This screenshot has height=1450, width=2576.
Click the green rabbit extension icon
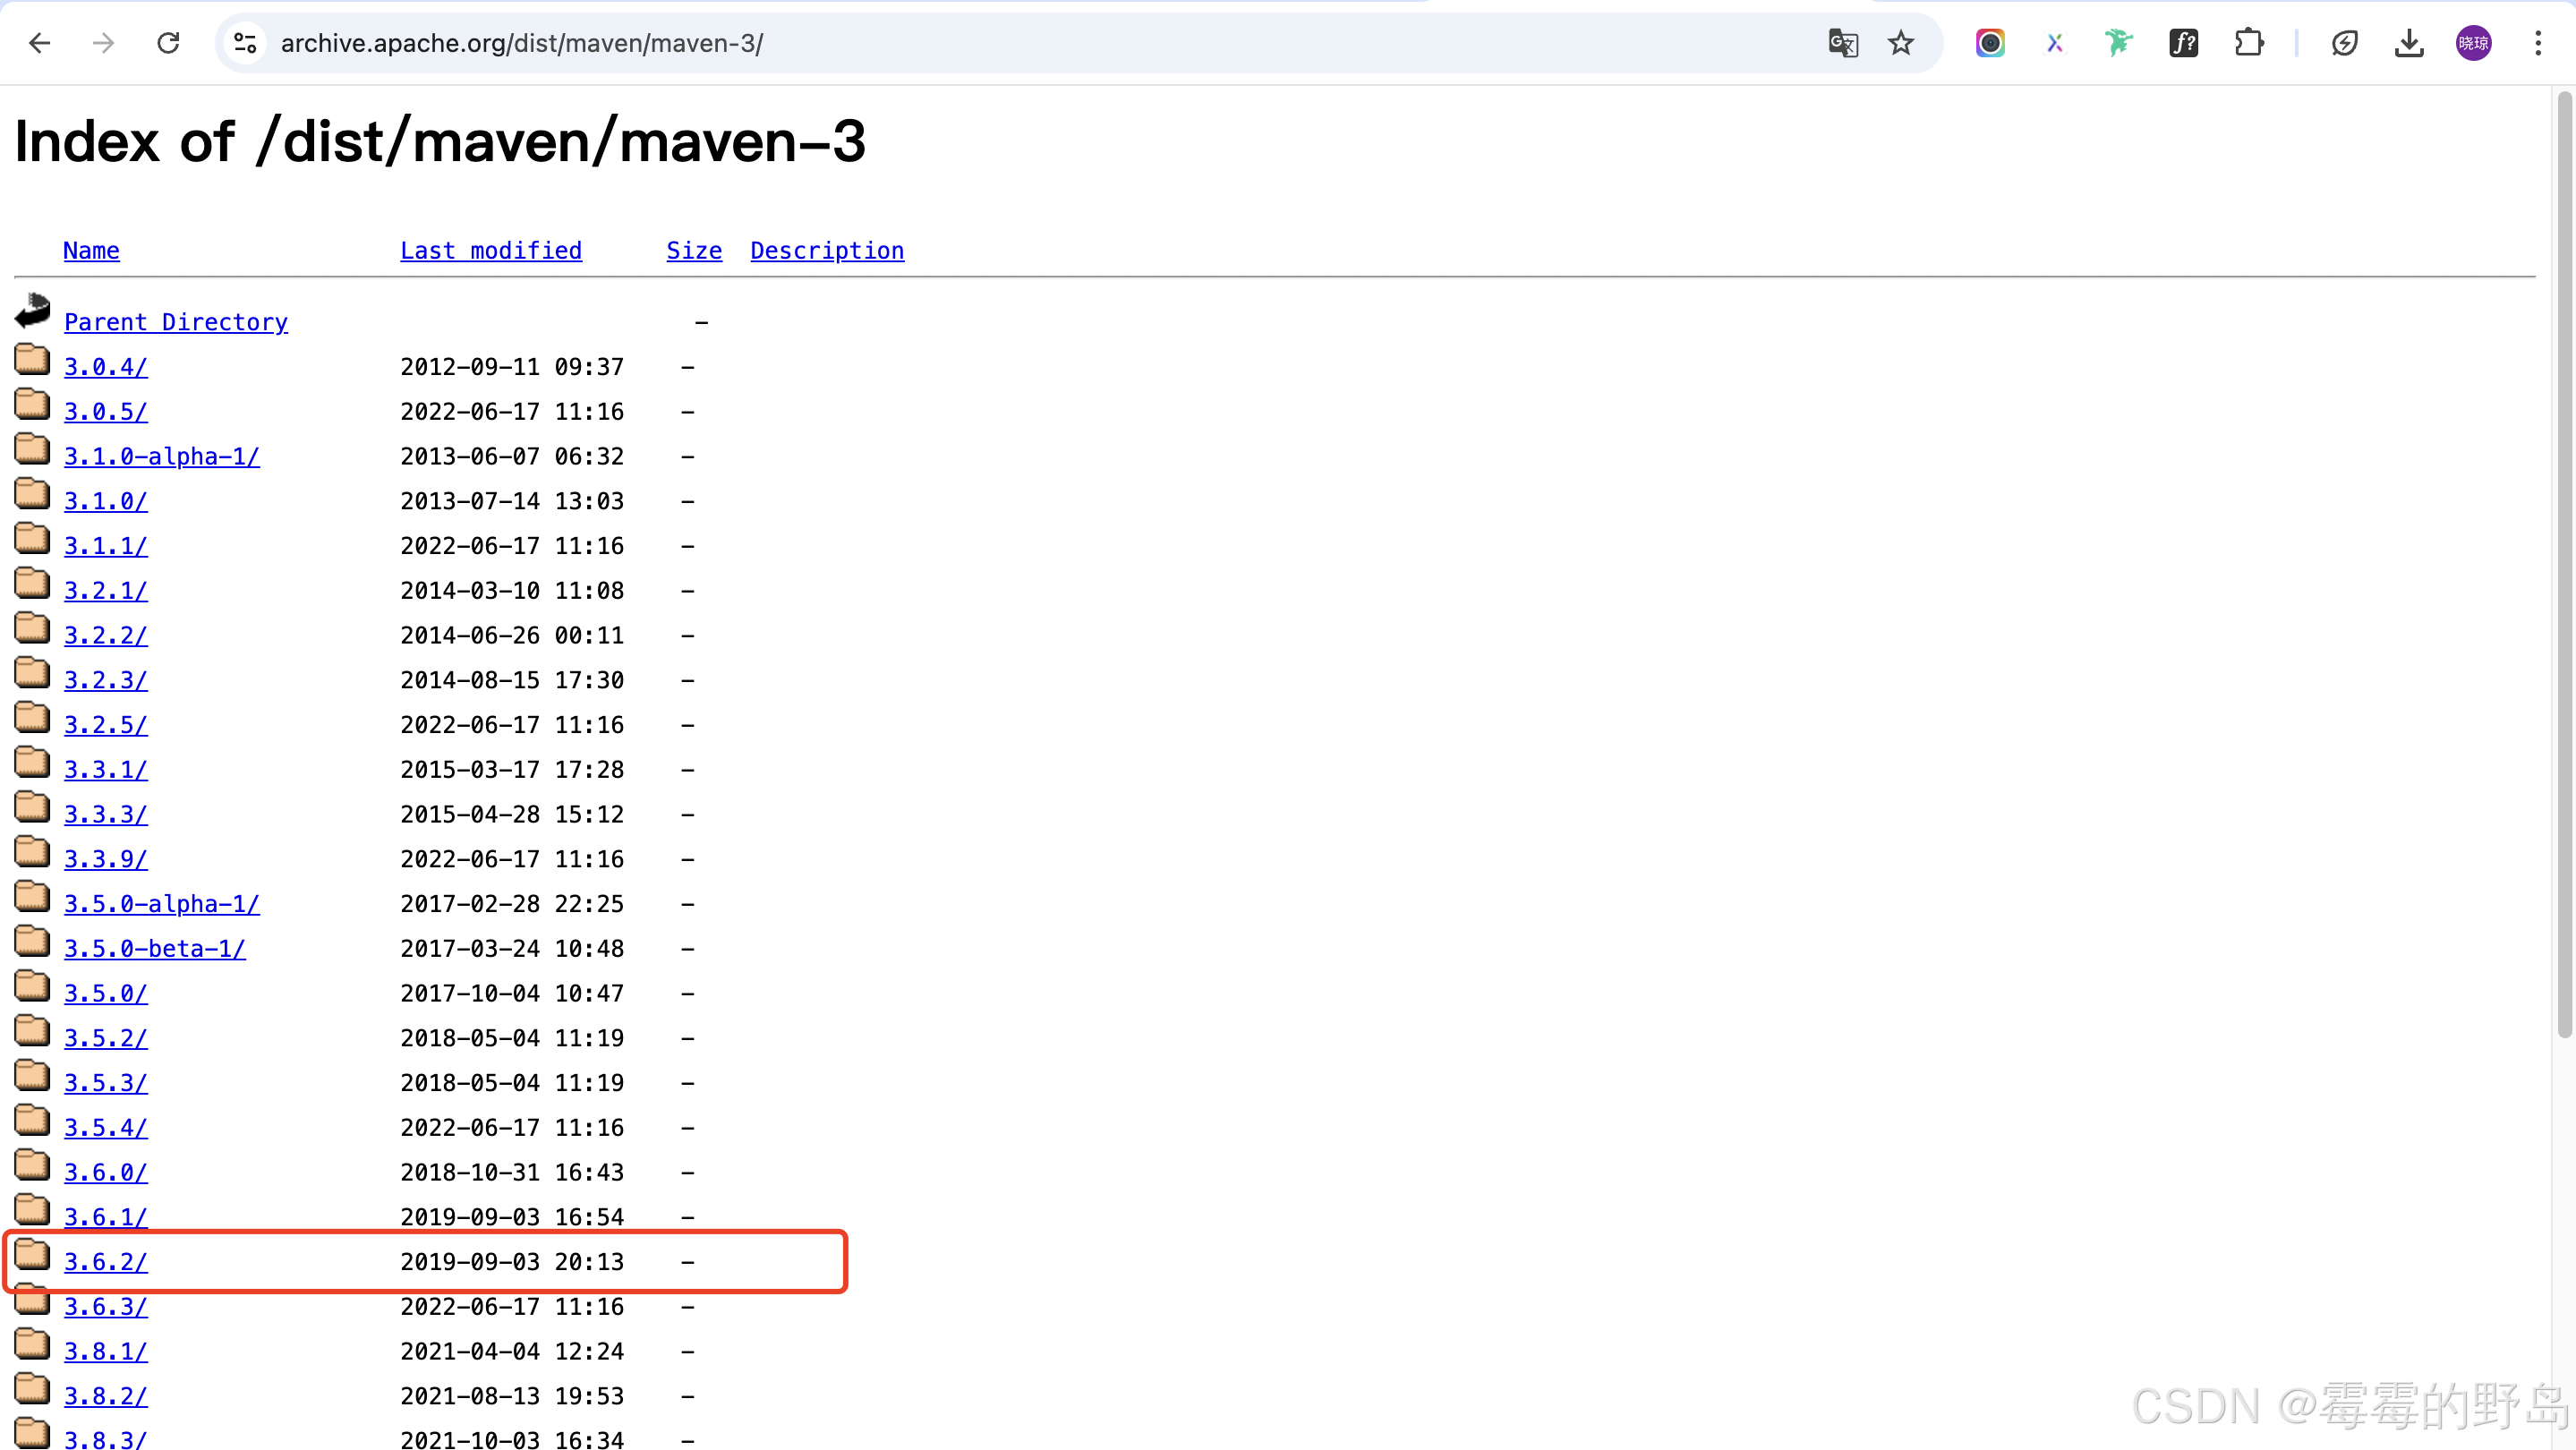(x=2119, y=43)
